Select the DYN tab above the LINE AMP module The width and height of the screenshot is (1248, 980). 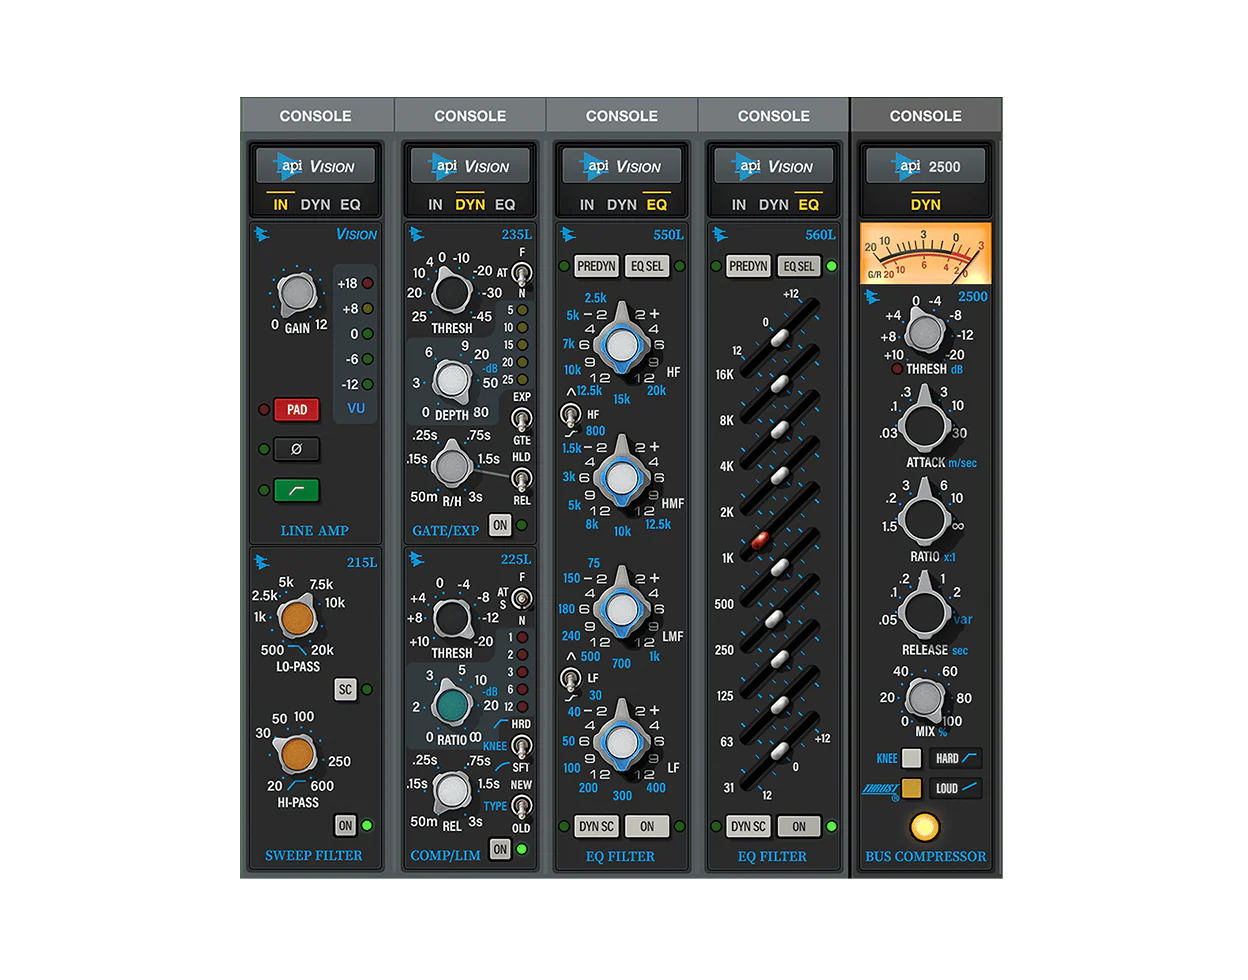click(315, 204)
